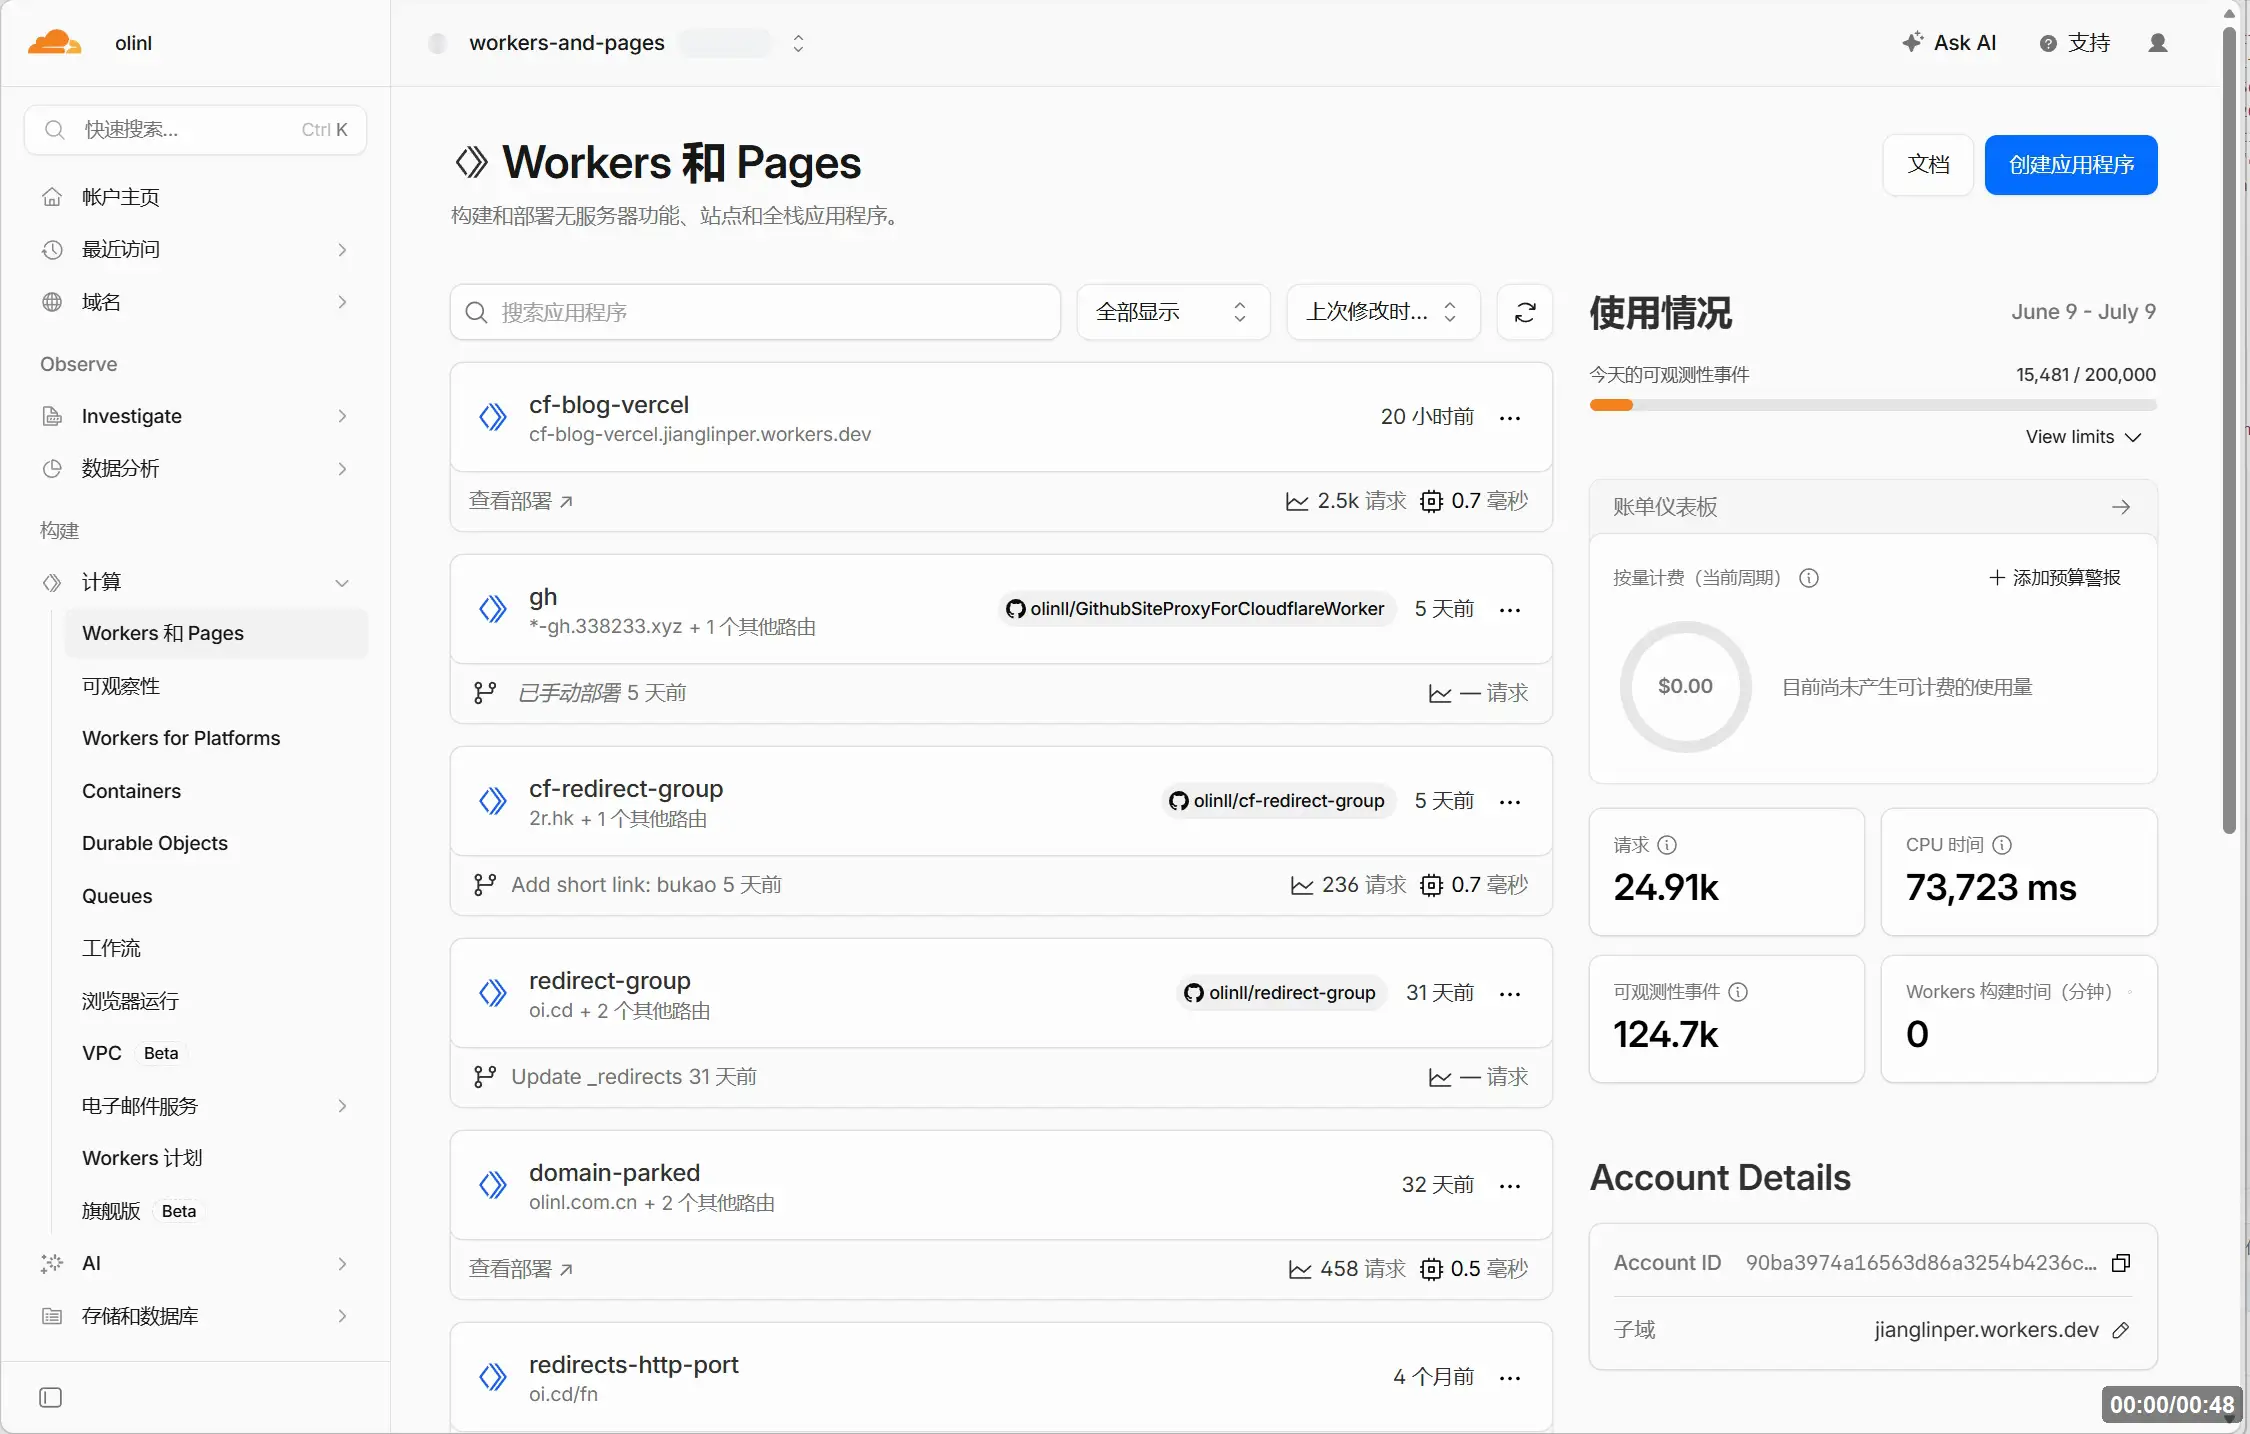
Task: Collapse sidebar with bottom panel icon
Action: [50, 1397]
